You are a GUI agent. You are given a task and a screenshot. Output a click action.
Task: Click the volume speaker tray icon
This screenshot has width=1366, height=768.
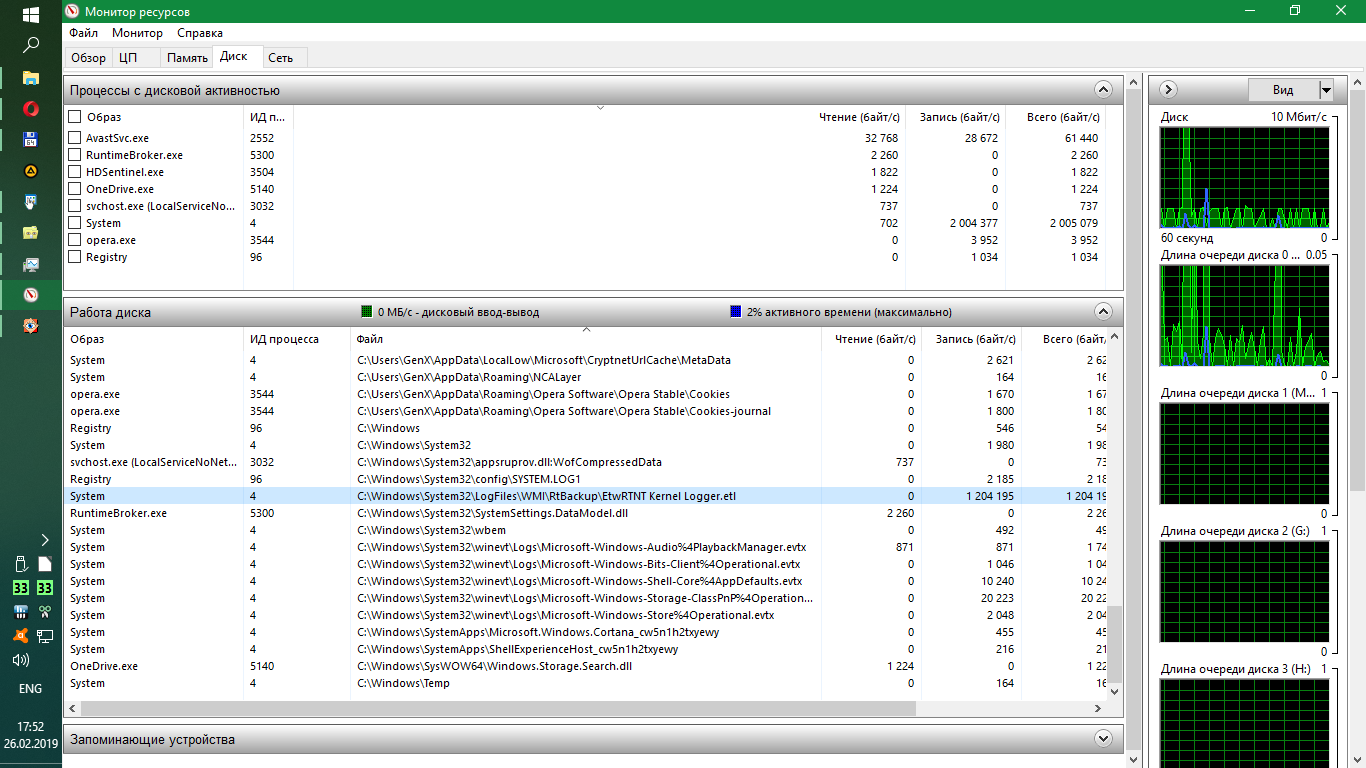(20, 660)
